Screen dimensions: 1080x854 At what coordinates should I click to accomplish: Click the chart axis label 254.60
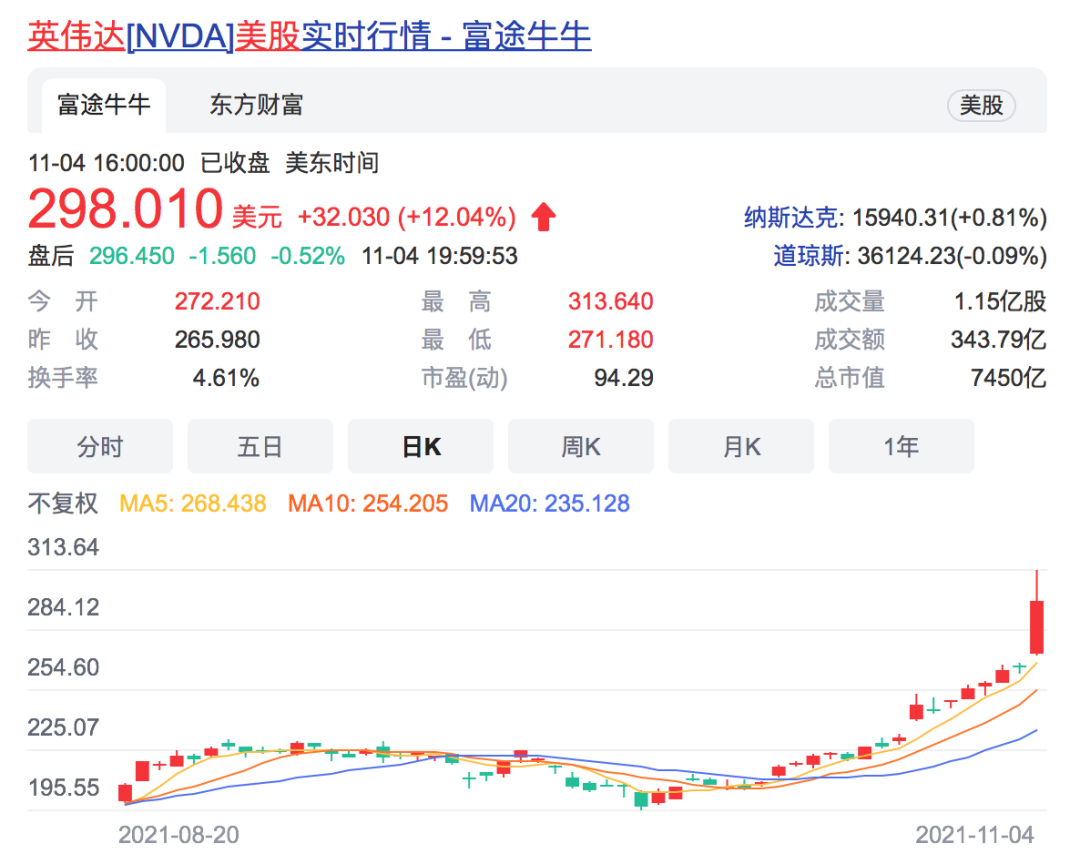63,667
